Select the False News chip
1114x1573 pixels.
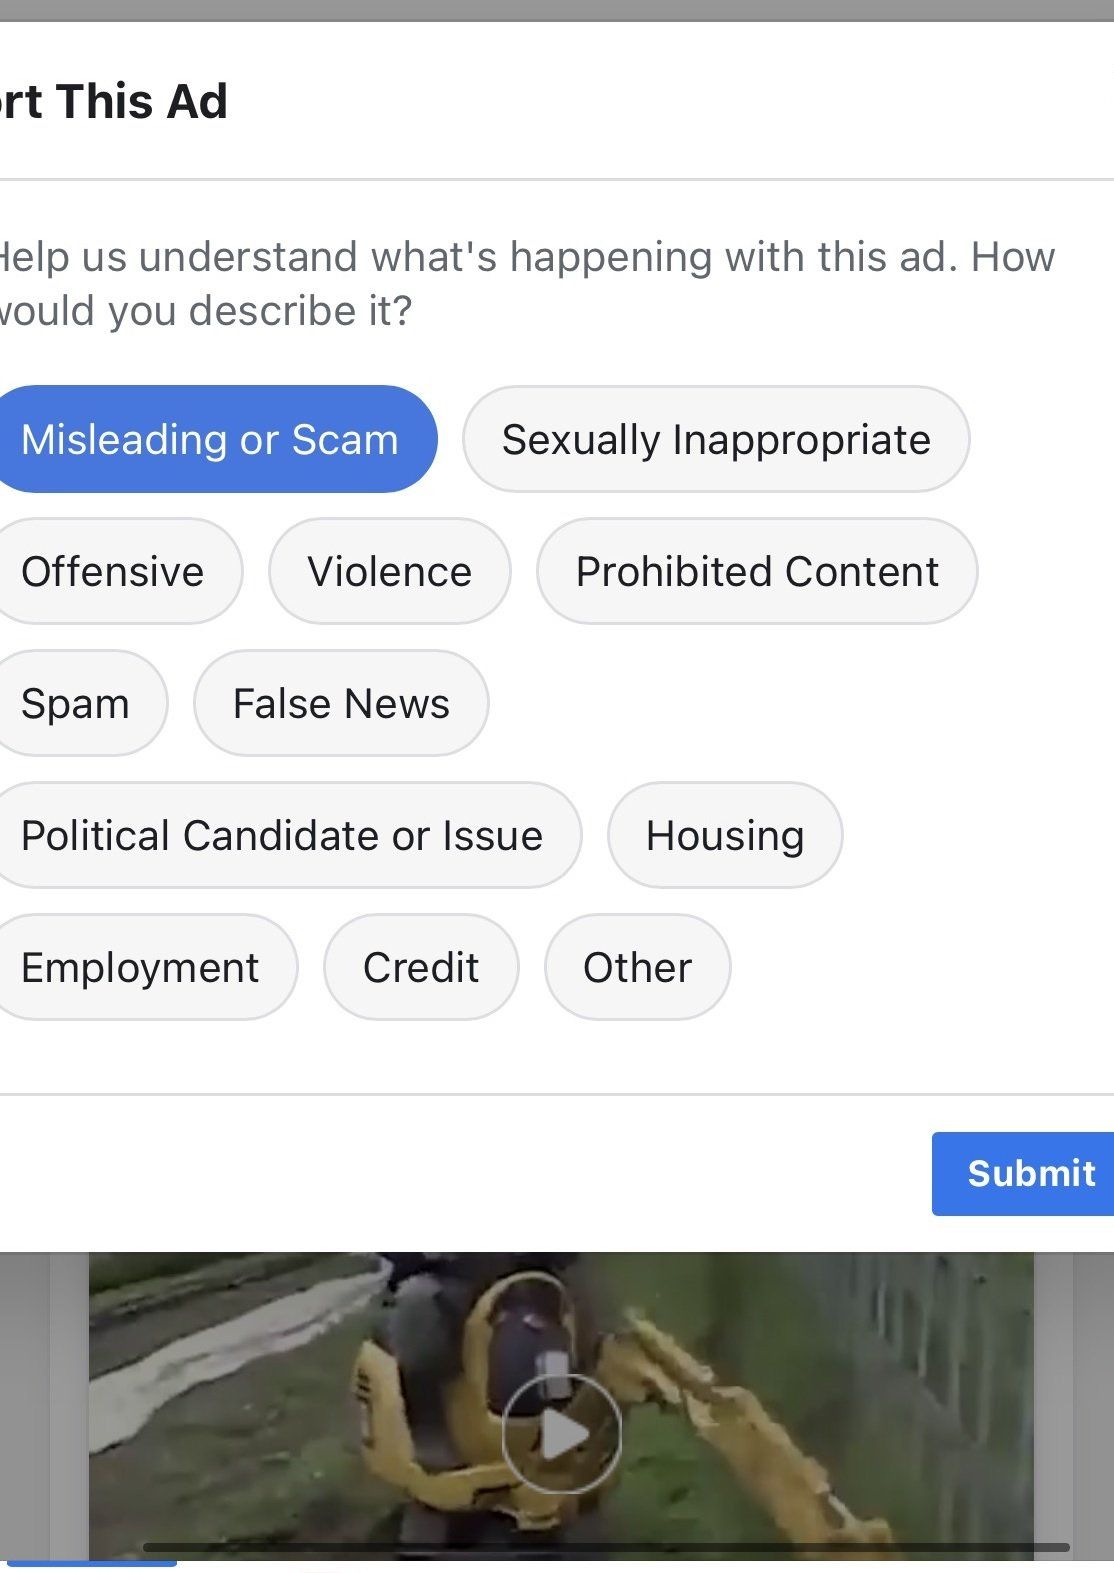[341, 704]
